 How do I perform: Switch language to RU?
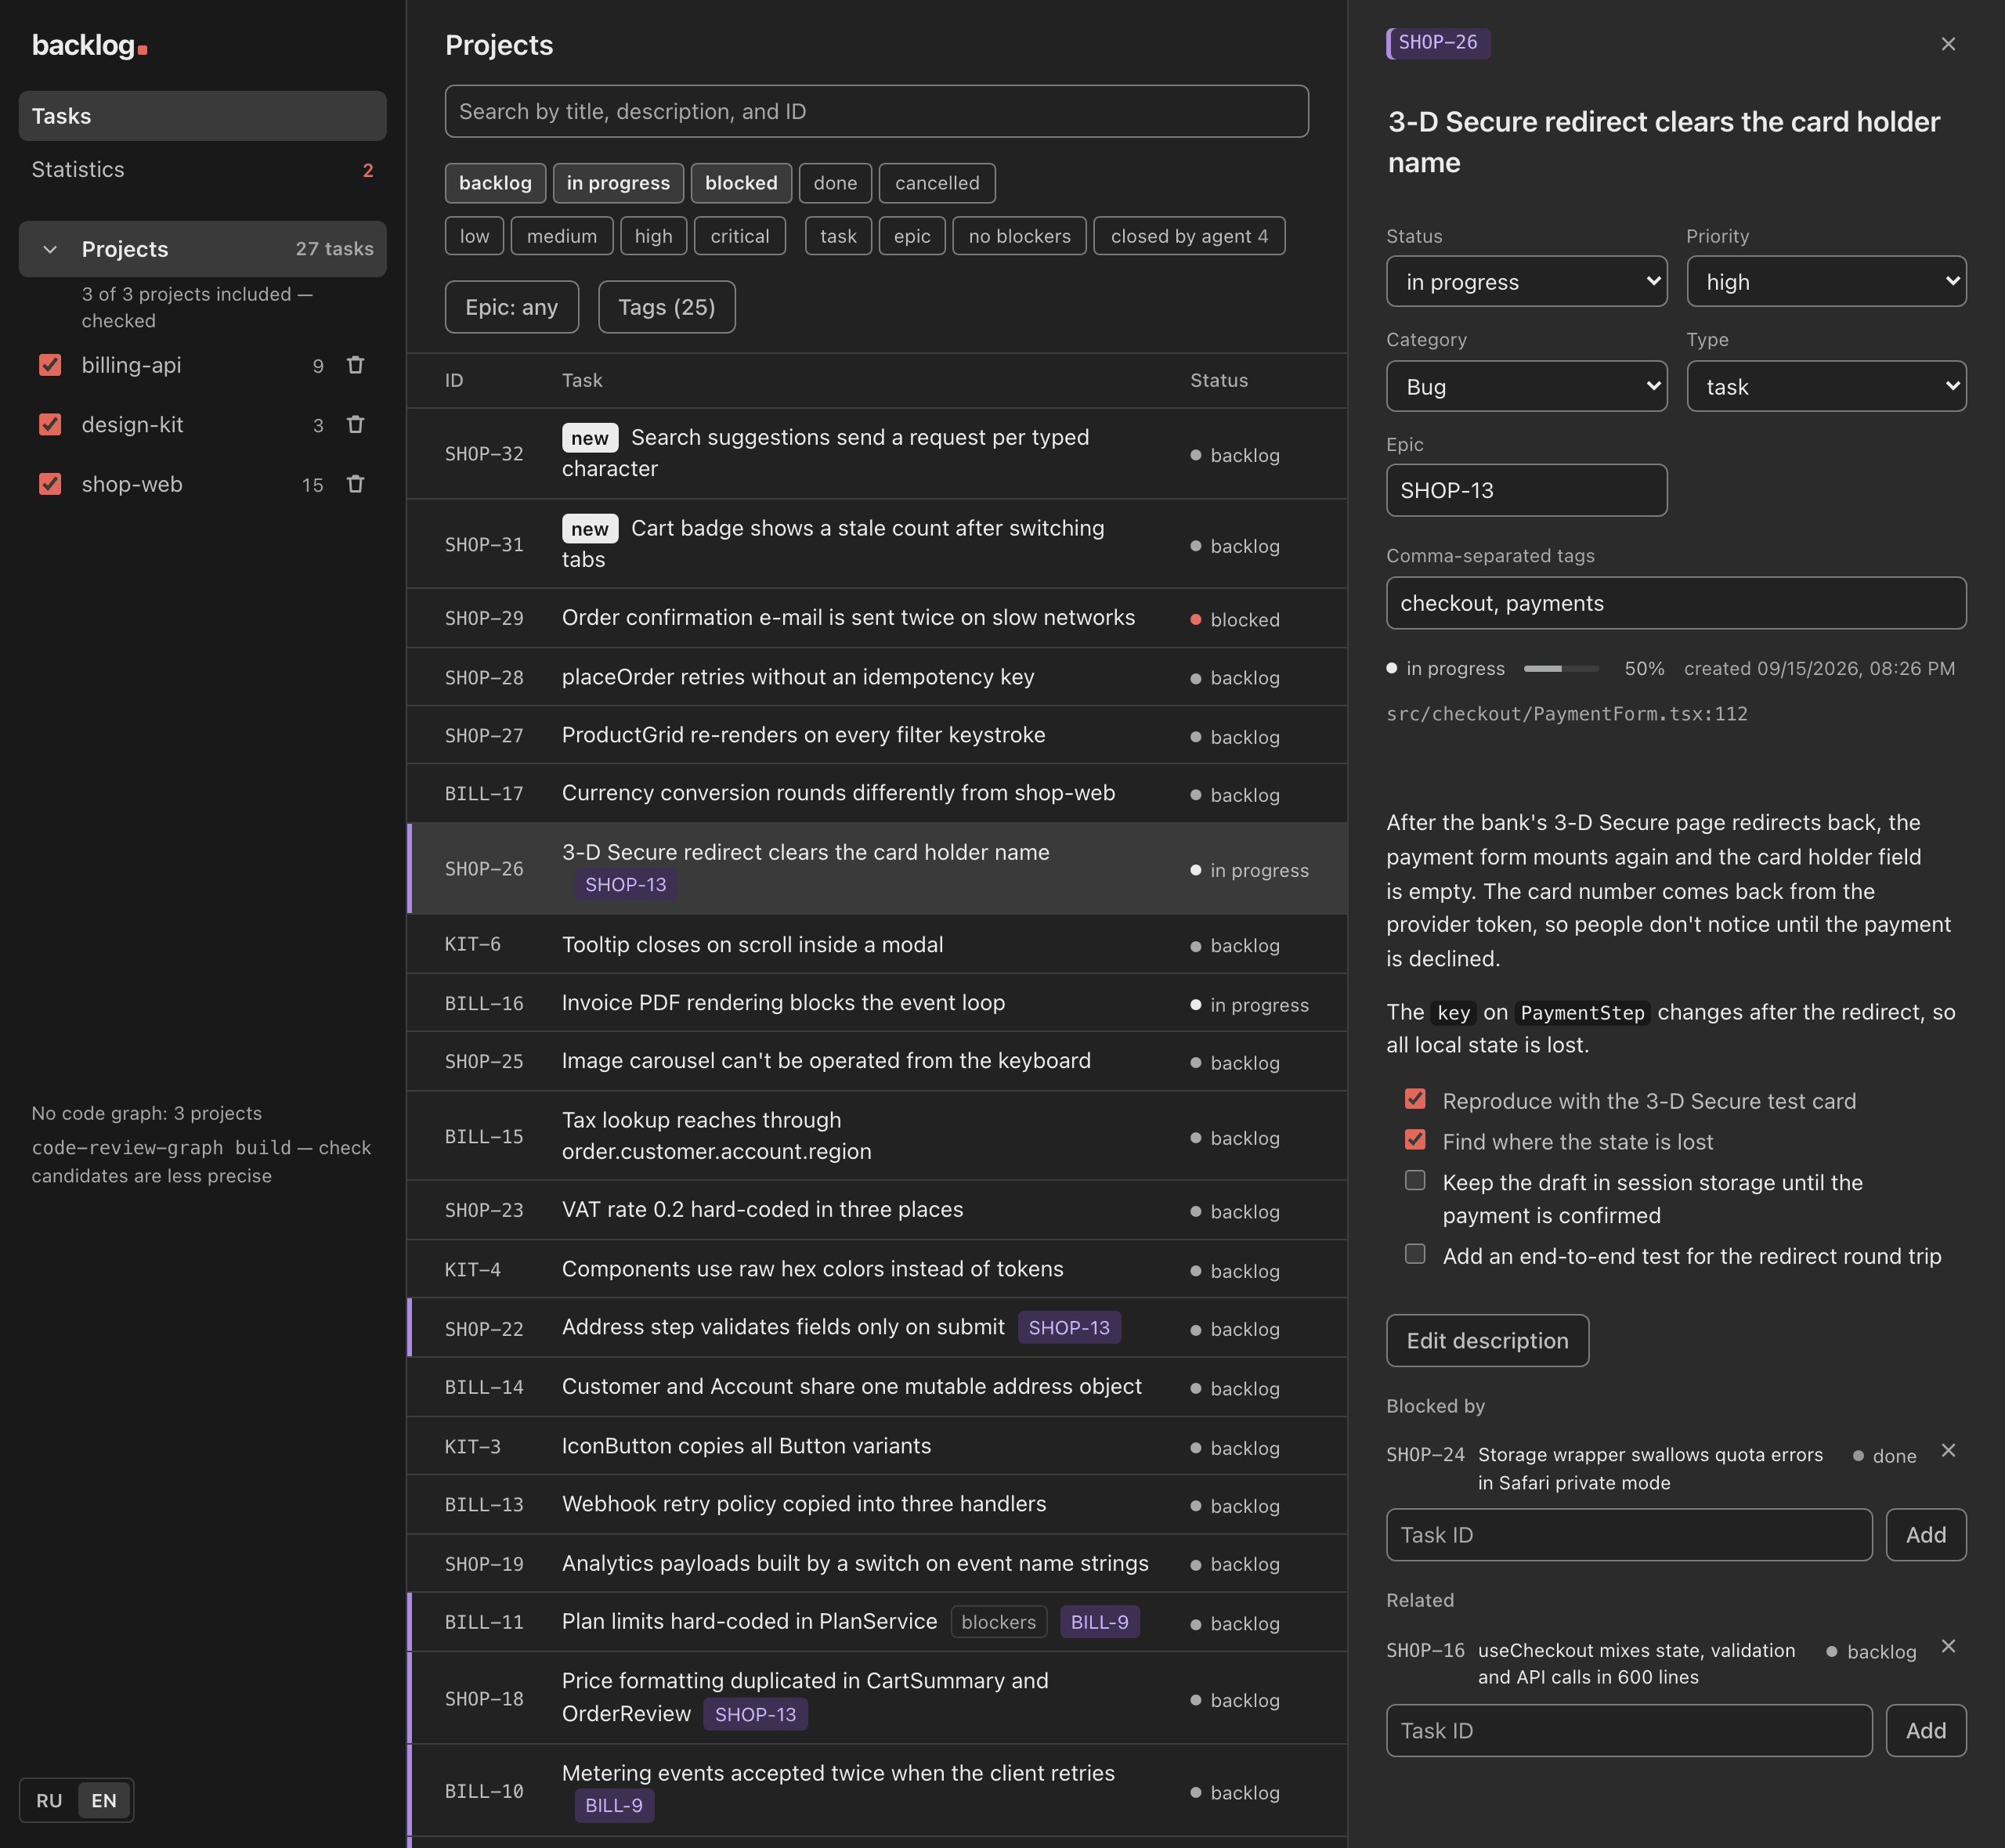coord(49,1800)
